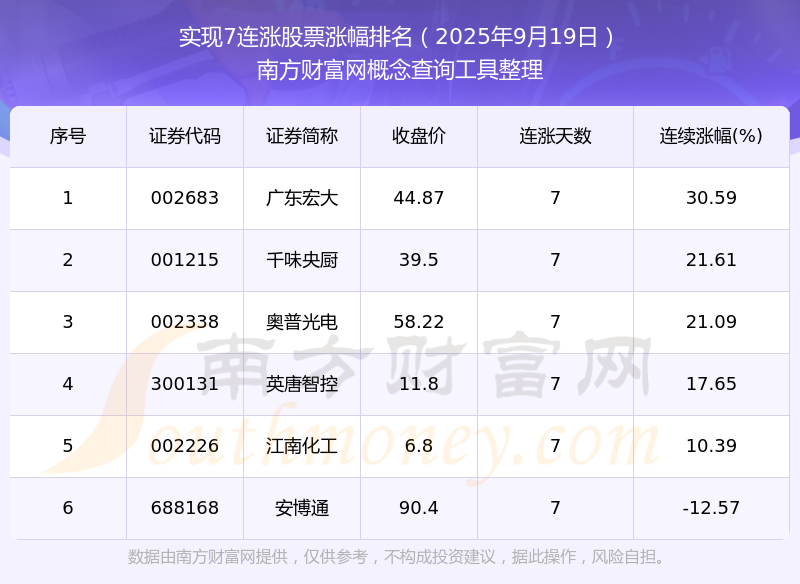Screen dimensions: 800x584
Task: Click the disclaimer text 数据由南方财富网提供
Action: 208,556
